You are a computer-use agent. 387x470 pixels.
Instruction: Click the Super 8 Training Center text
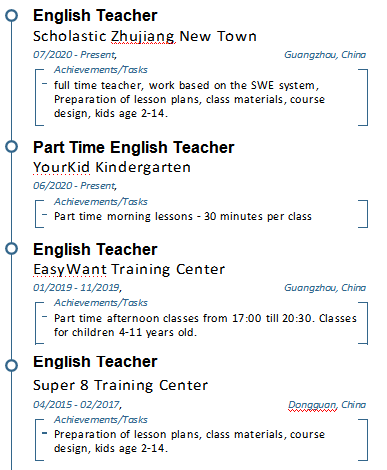coord(120,385)
